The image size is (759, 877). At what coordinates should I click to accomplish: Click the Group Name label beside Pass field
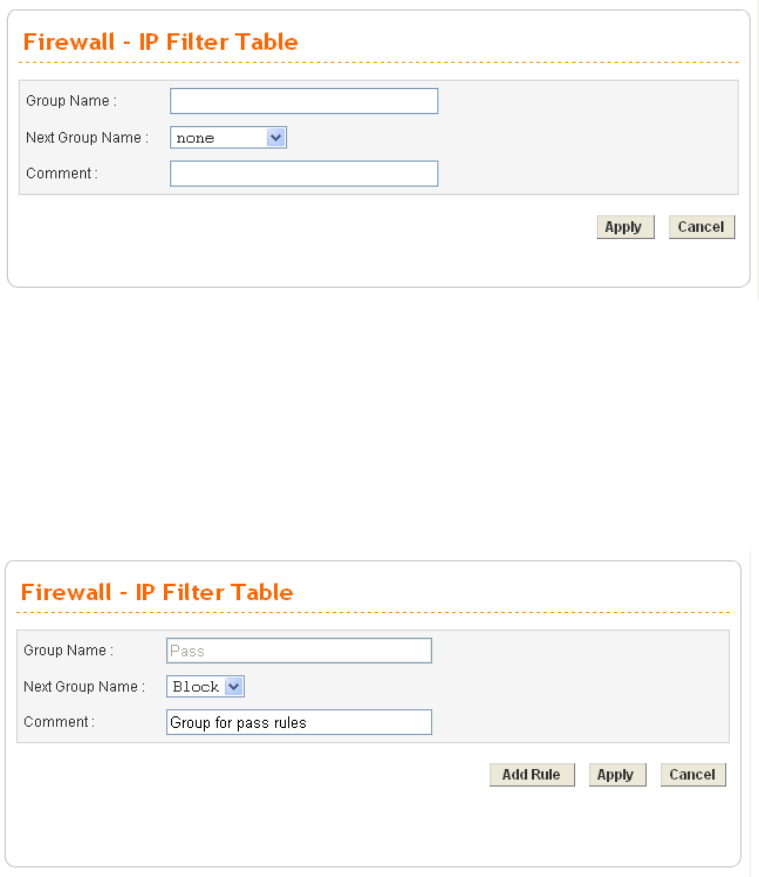point(68,651)
